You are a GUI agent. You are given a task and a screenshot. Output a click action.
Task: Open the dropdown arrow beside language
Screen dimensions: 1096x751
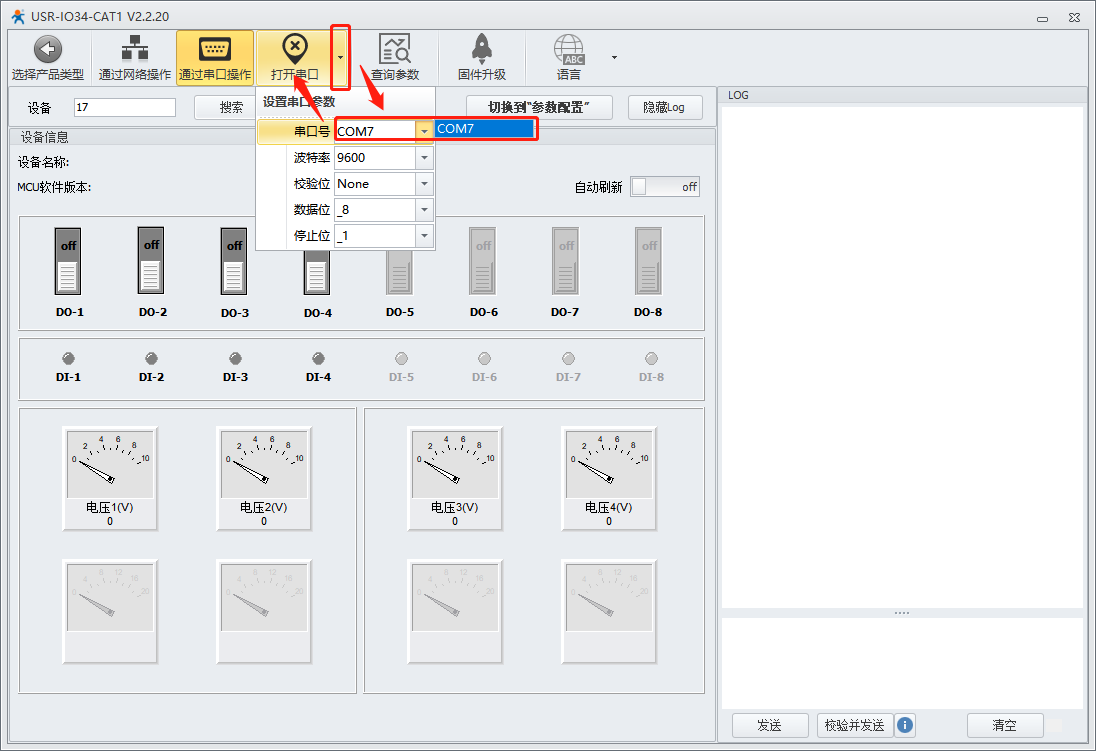point(614,57)
